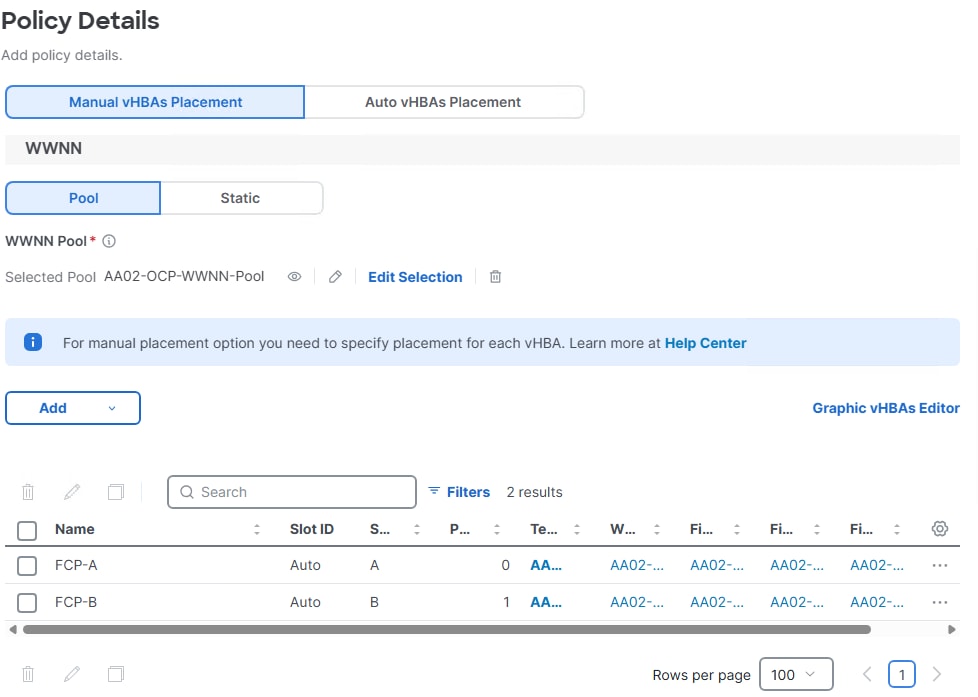This screenshot has width=978, height=697.
Task: Click AA02-OCP-WWNN-Pool selected pool text
Action: click(184, 276)
